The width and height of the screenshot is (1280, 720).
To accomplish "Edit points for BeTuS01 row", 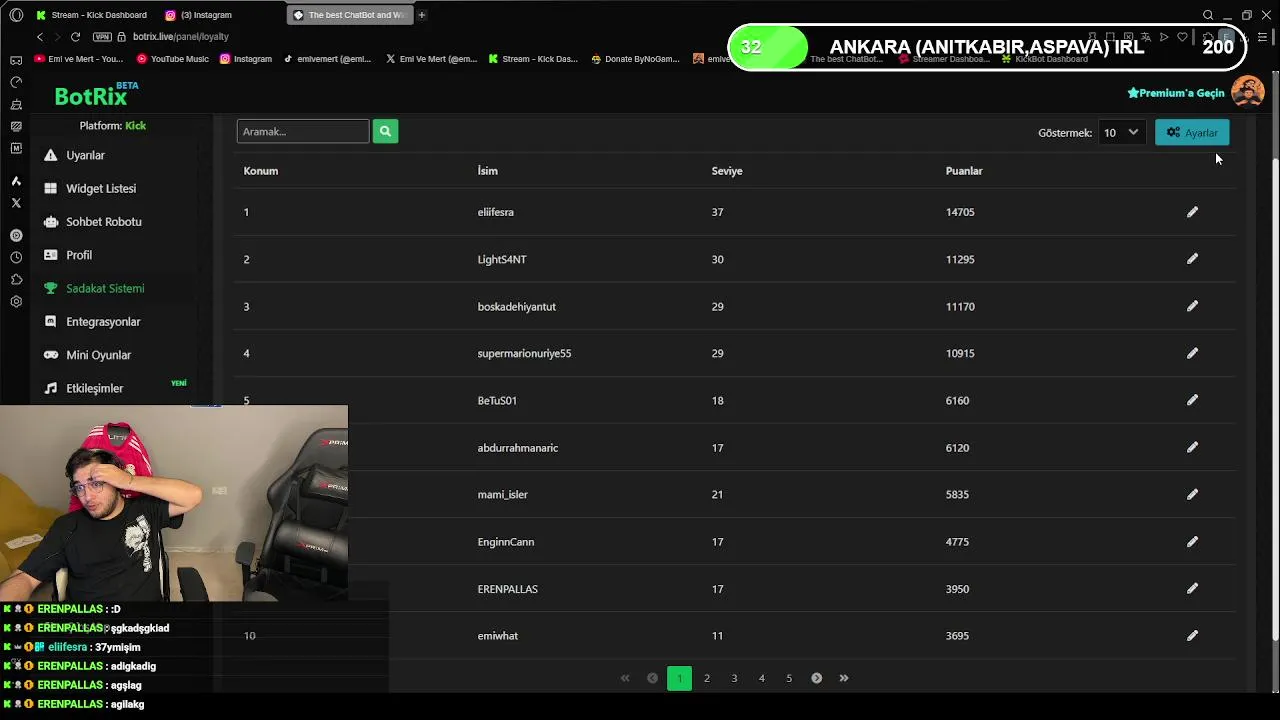I will 1192,400.
